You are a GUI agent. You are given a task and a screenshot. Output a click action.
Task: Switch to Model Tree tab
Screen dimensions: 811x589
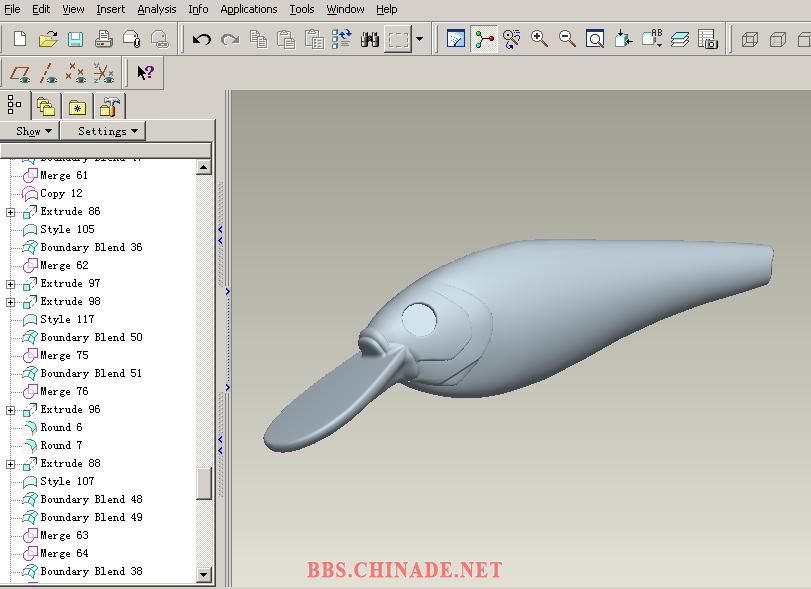coord(14,105)
